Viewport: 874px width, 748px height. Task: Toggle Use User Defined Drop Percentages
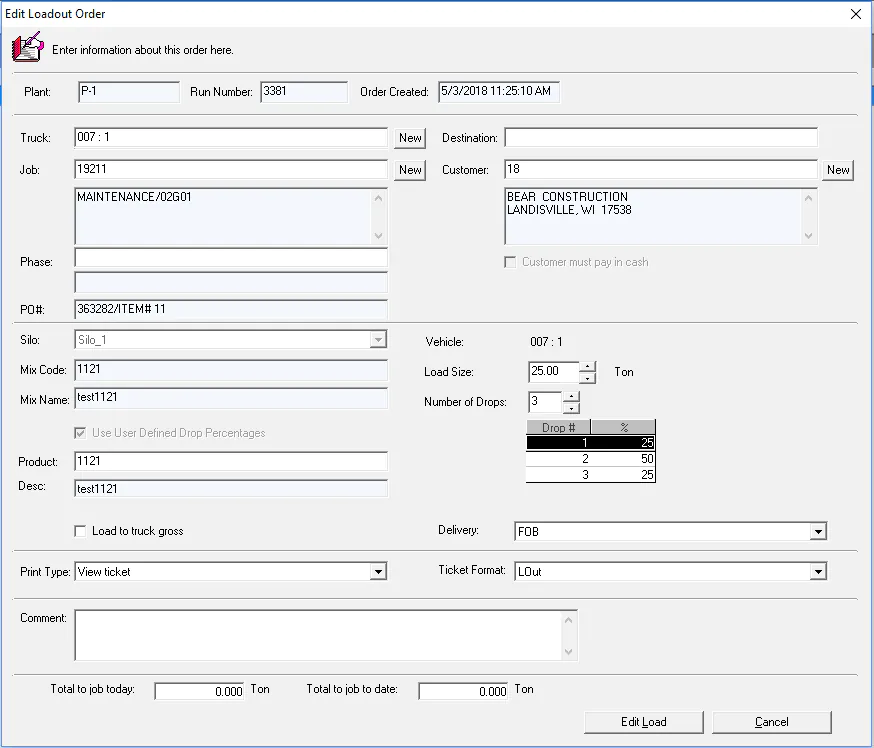pos(81,433)
